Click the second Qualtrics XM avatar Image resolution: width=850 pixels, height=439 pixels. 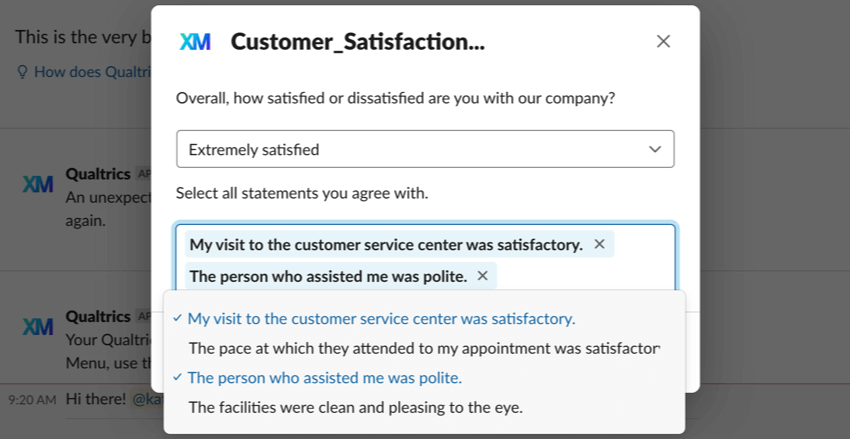(38, 327)
